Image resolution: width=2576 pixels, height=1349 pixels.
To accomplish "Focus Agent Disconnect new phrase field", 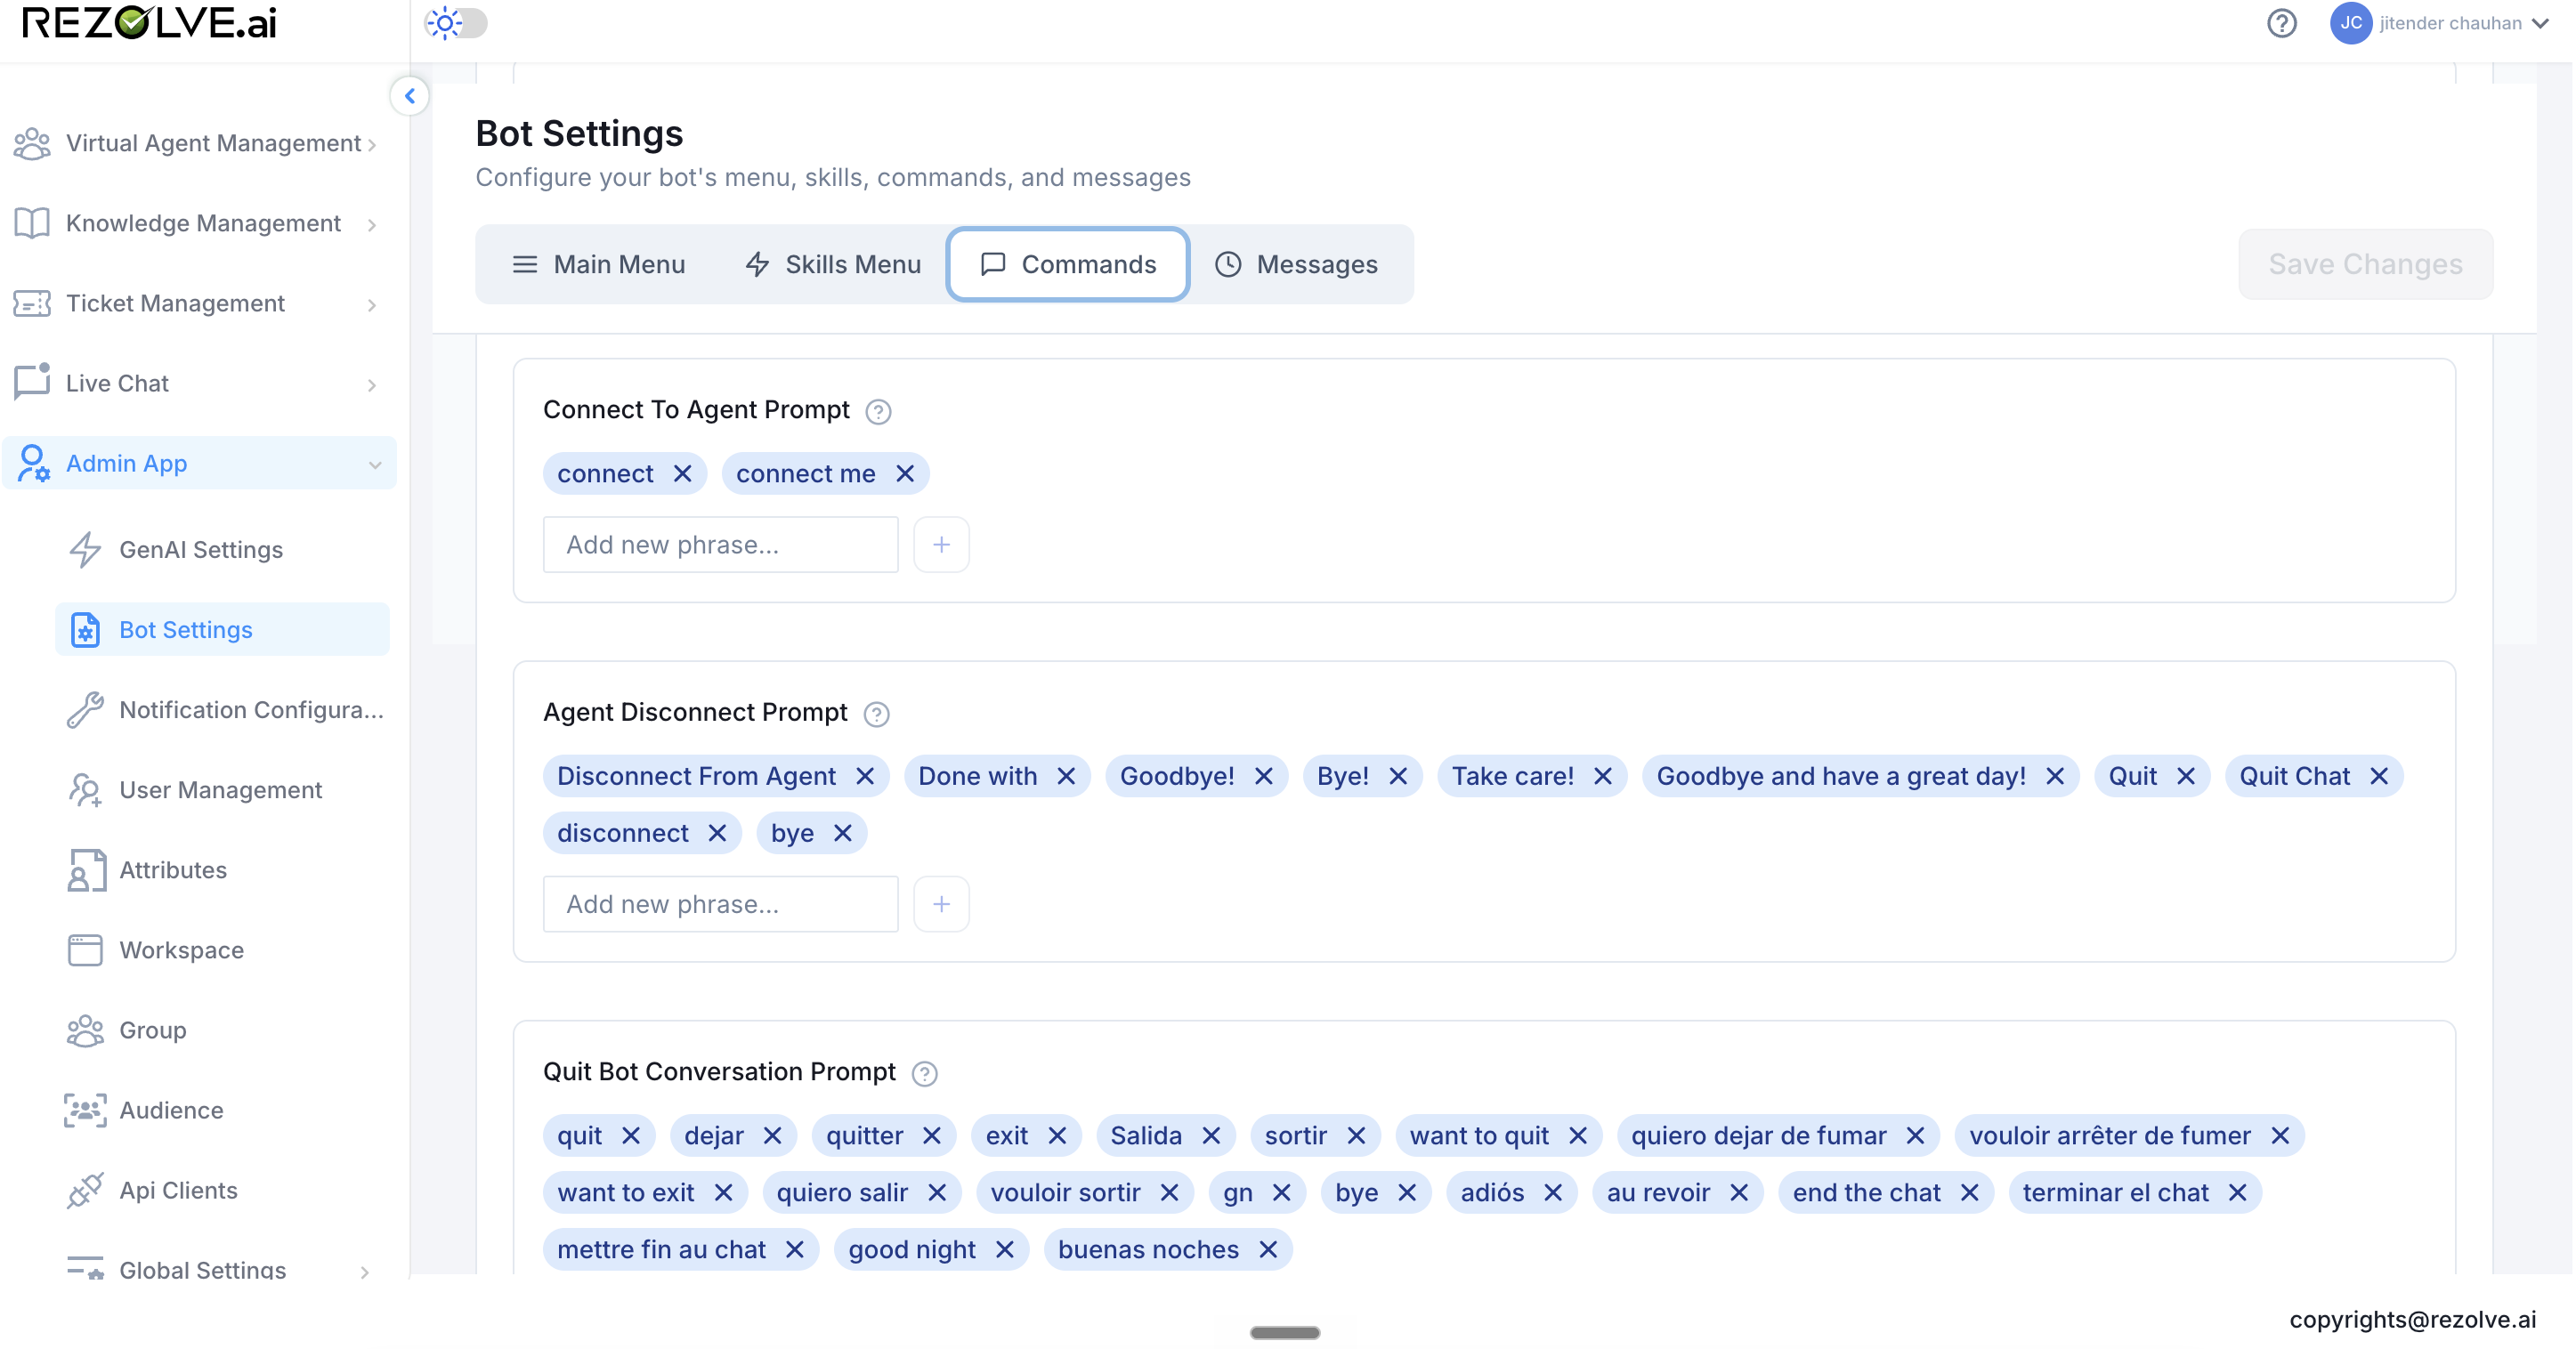I will click(721, 904).
